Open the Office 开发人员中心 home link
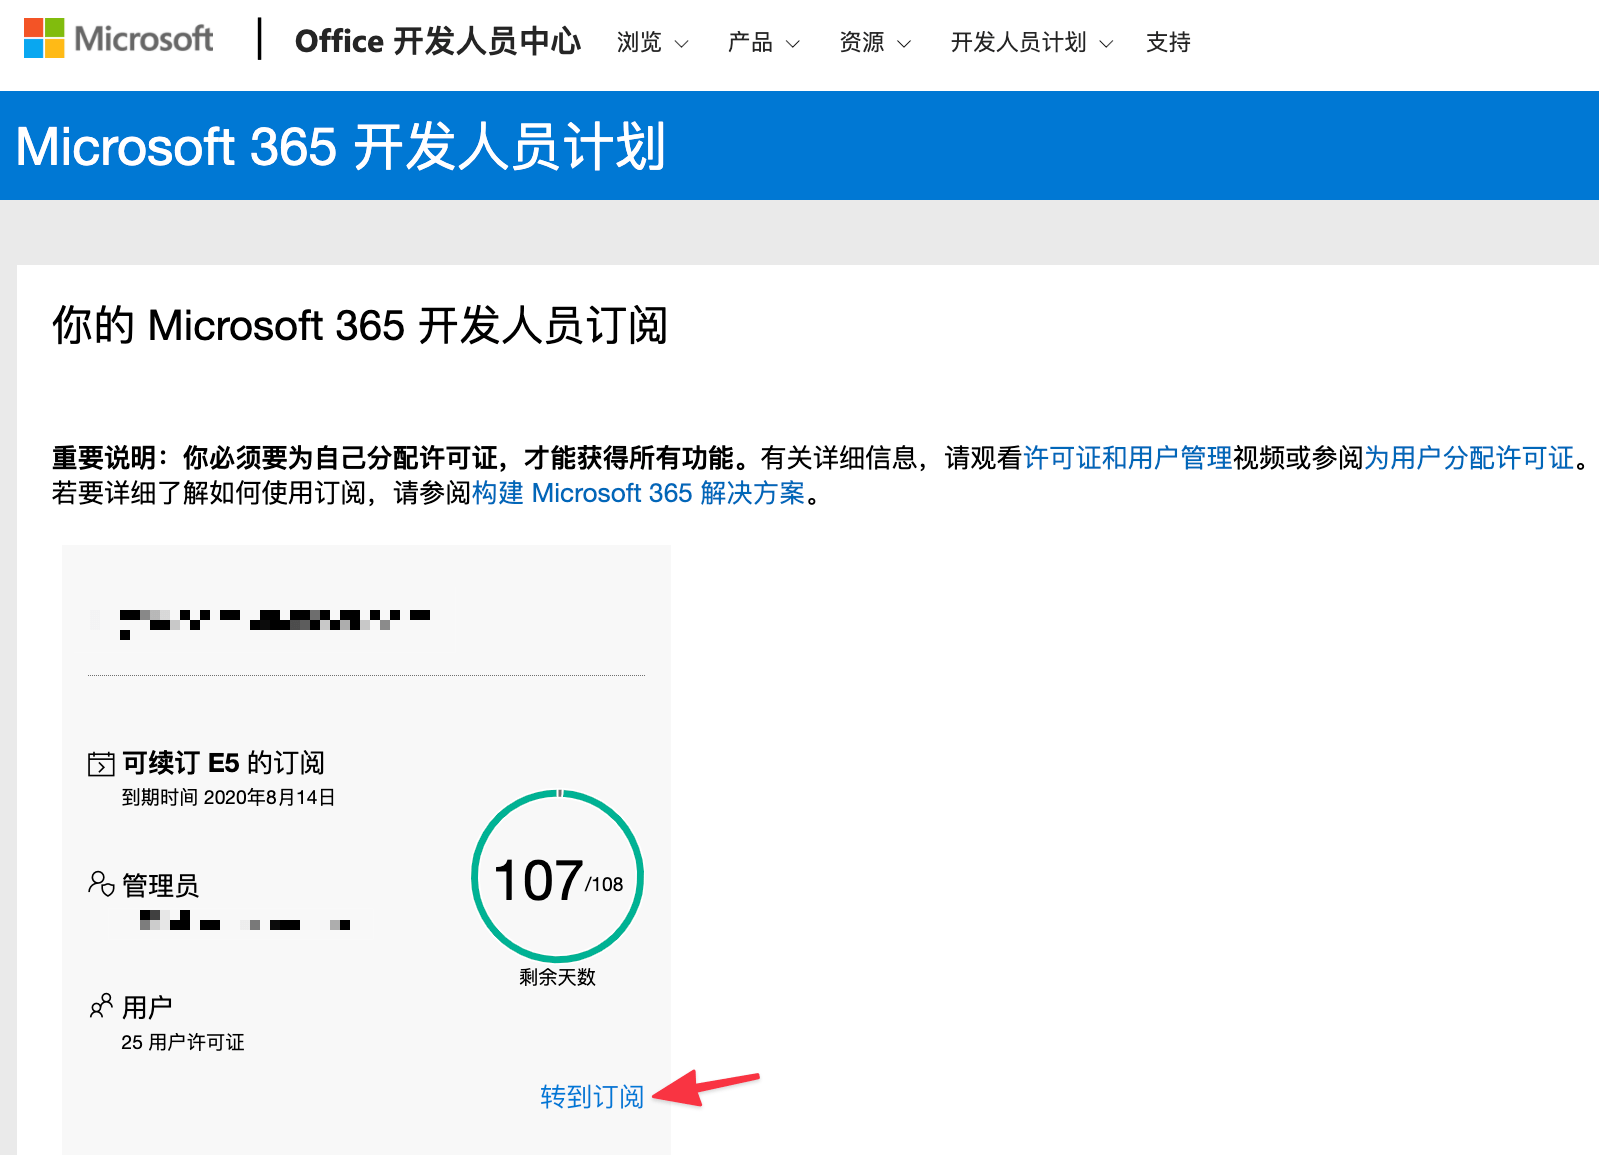 tap(437, 41)
